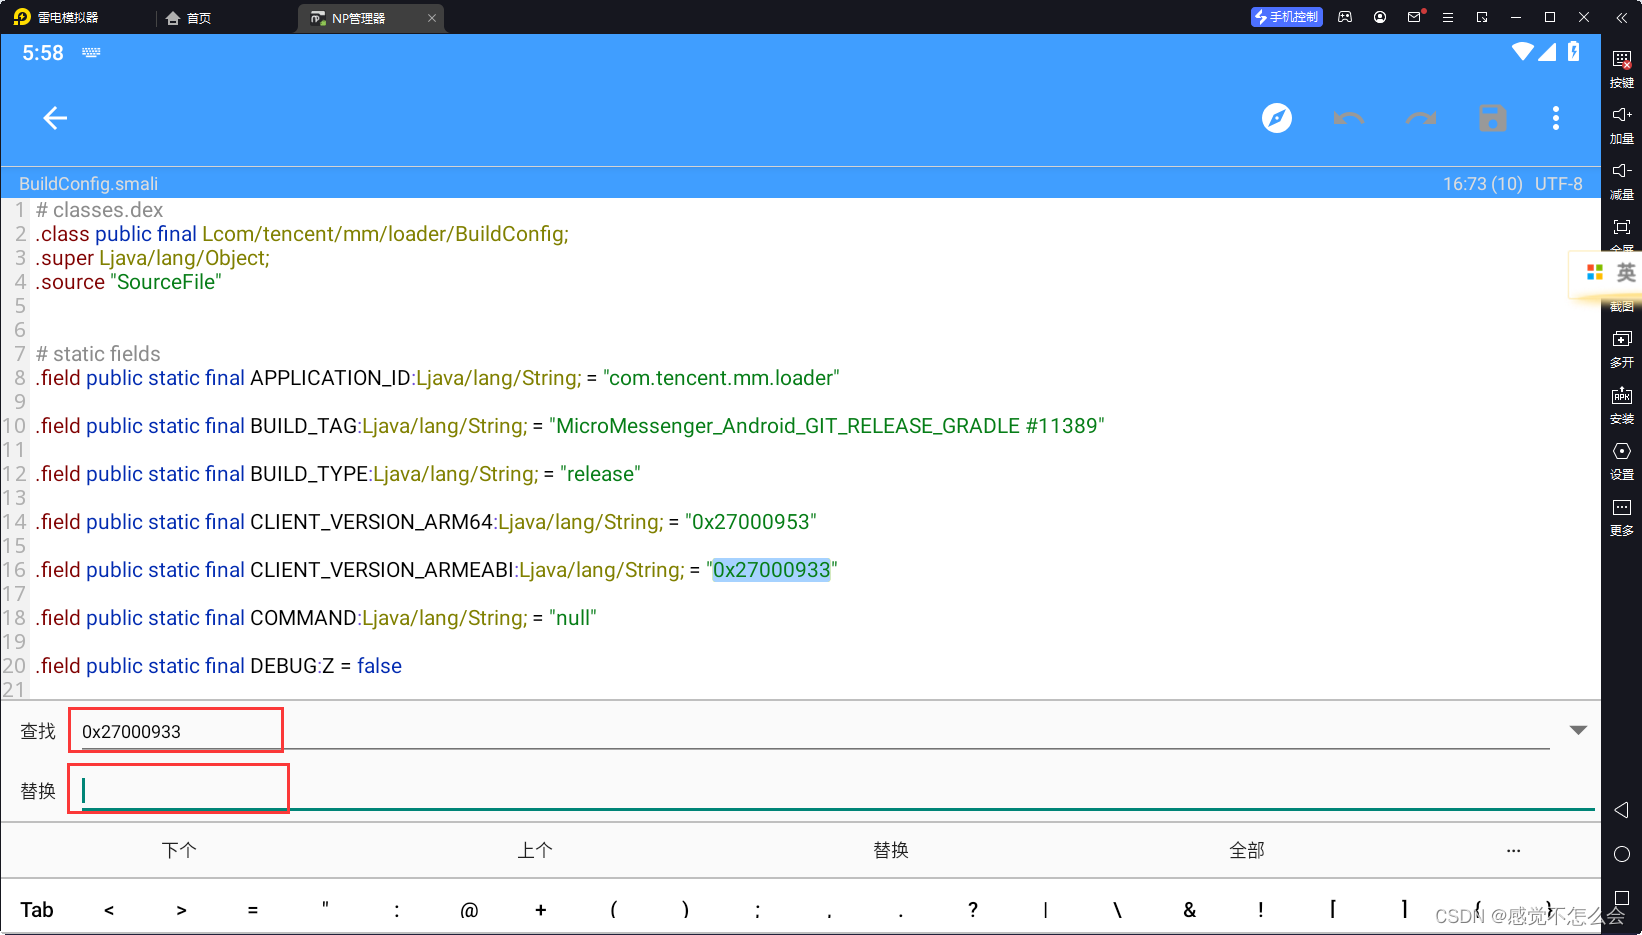The width and height of the screenshot is (1642, 935).
Task: Tap the ? symbol key
Action: pyautogui.click(x=973, y=909)
